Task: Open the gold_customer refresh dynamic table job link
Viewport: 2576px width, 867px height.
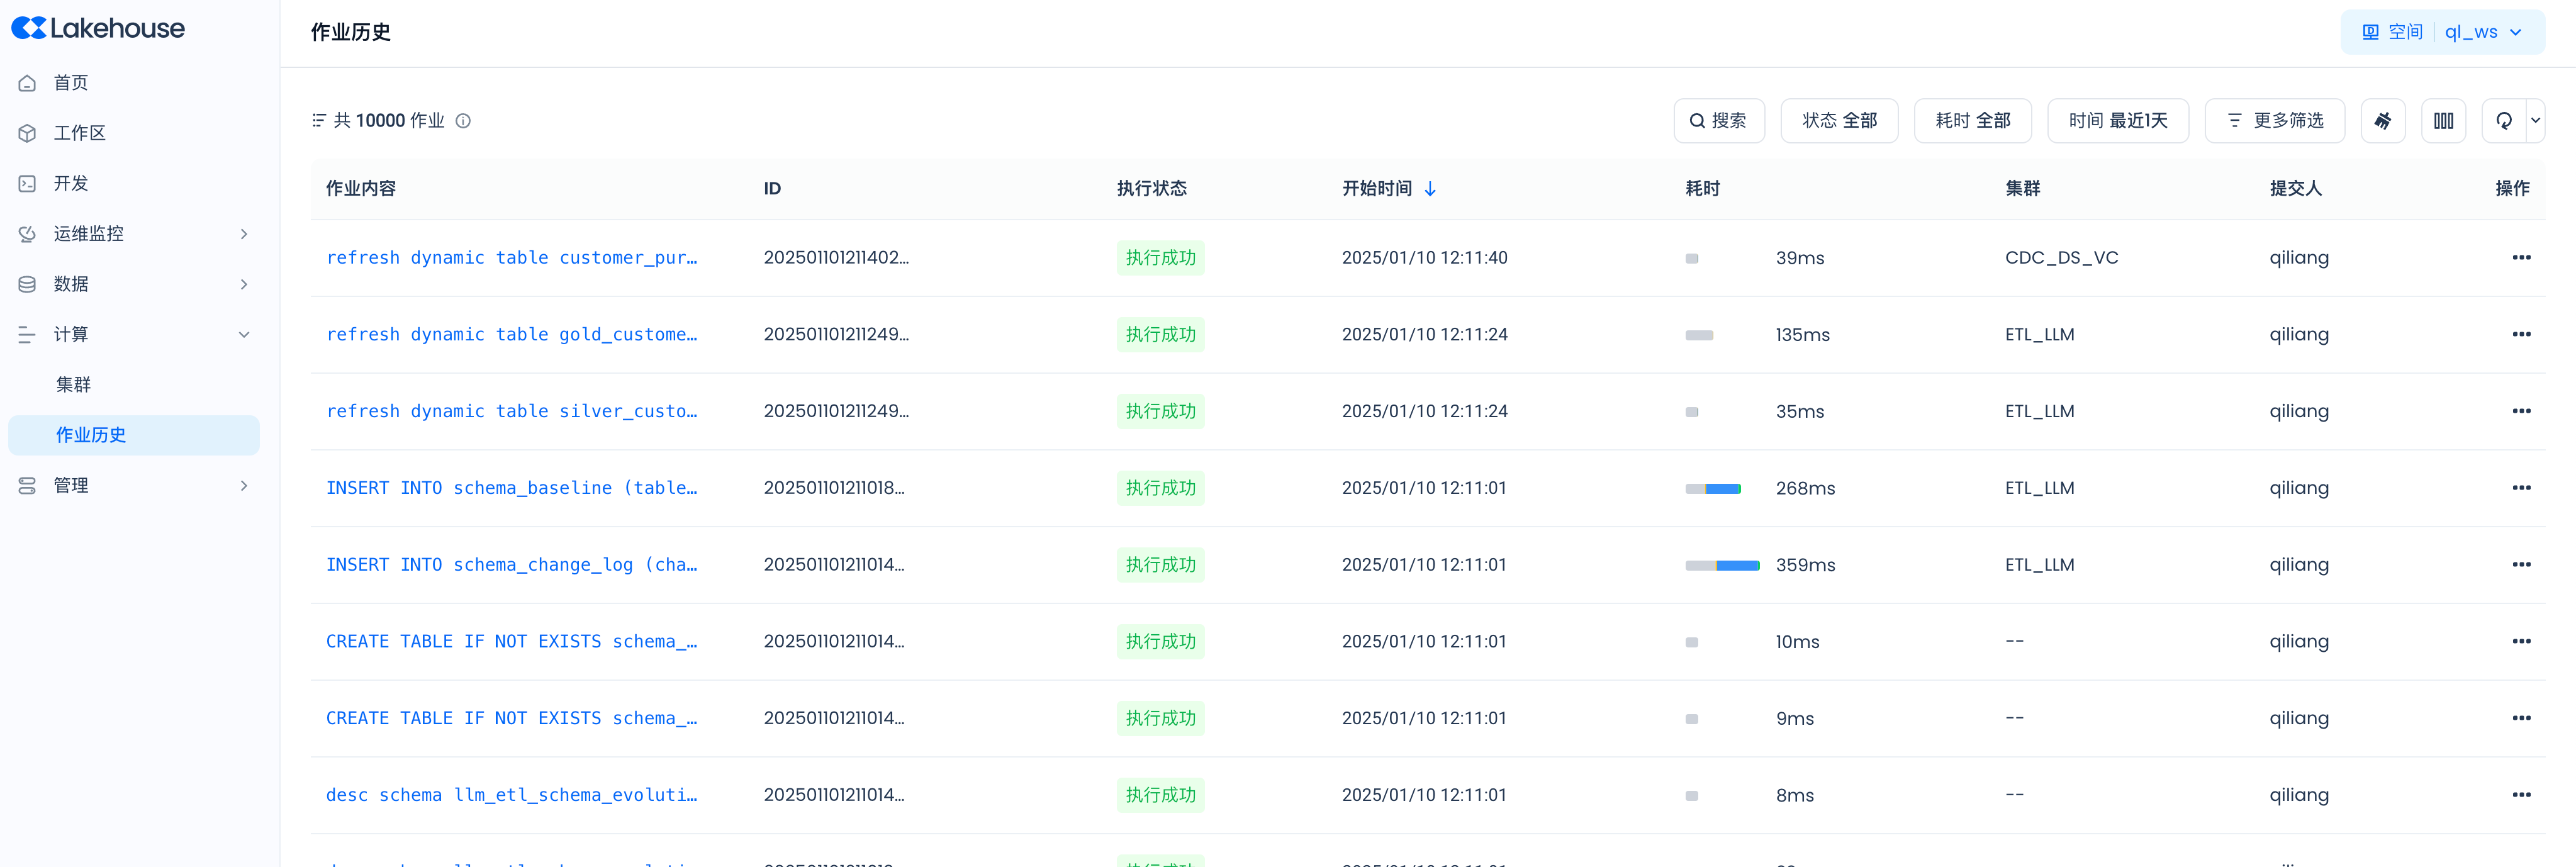Action: click(511, 335)
